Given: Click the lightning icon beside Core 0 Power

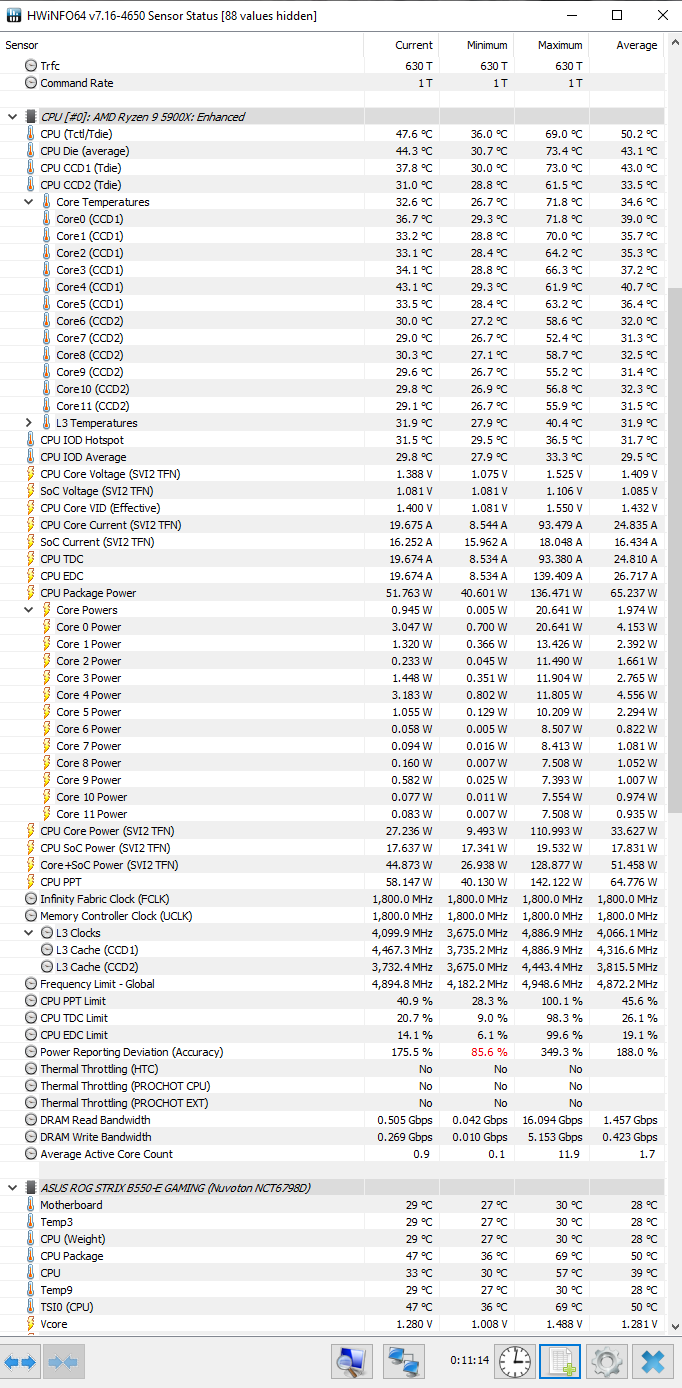Looking at the screenshot, I should click(46, 627).
